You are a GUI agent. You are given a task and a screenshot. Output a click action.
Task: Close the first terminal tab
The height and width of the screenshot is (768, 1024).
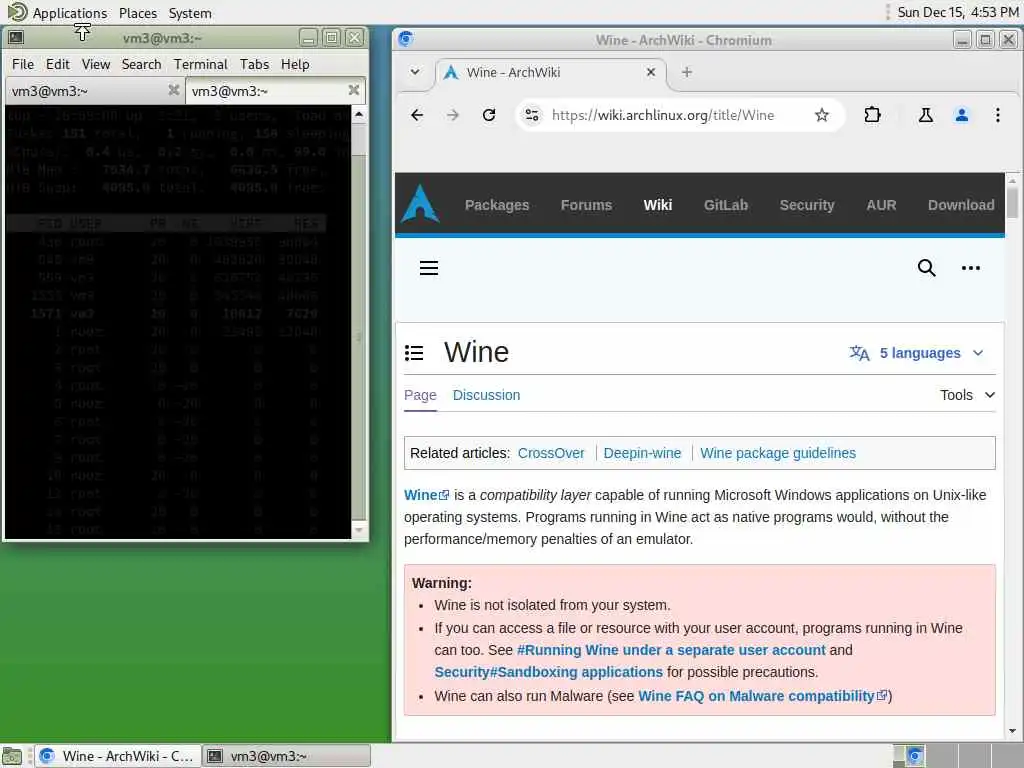click(x=174, y=90)
